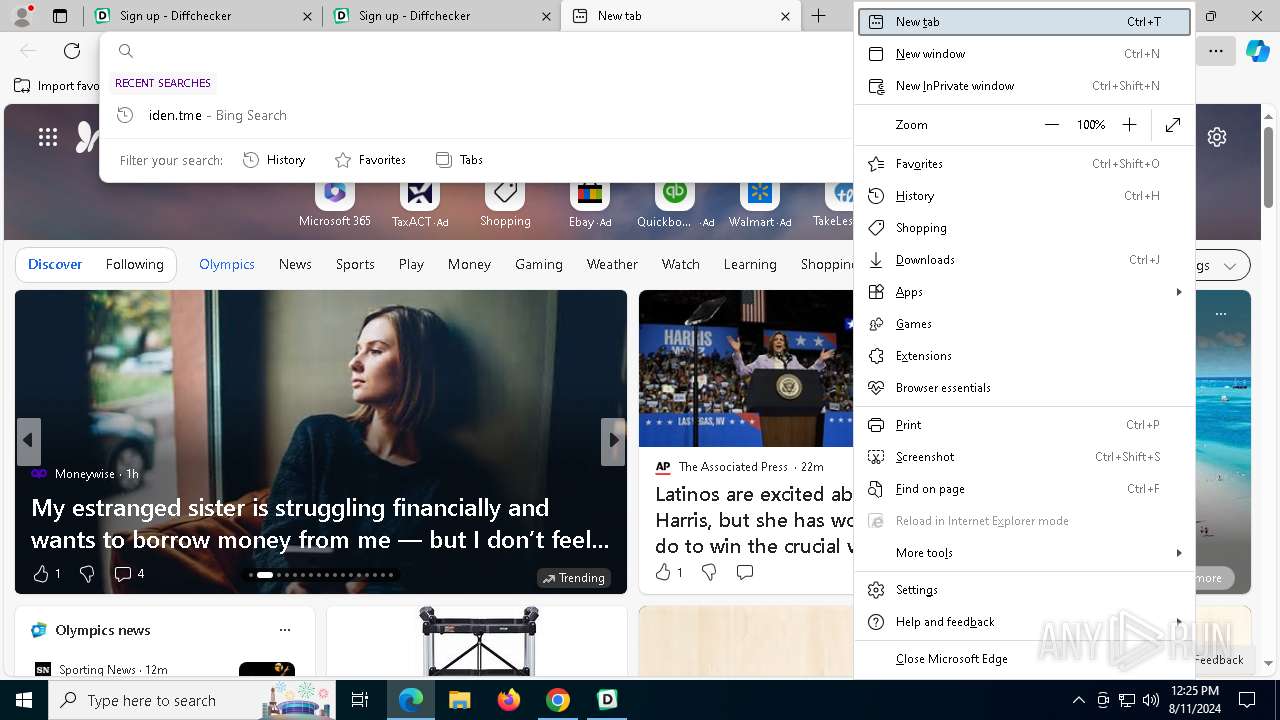Open Browser essentials
The image size is (1280, 720).
point(1024,388)
